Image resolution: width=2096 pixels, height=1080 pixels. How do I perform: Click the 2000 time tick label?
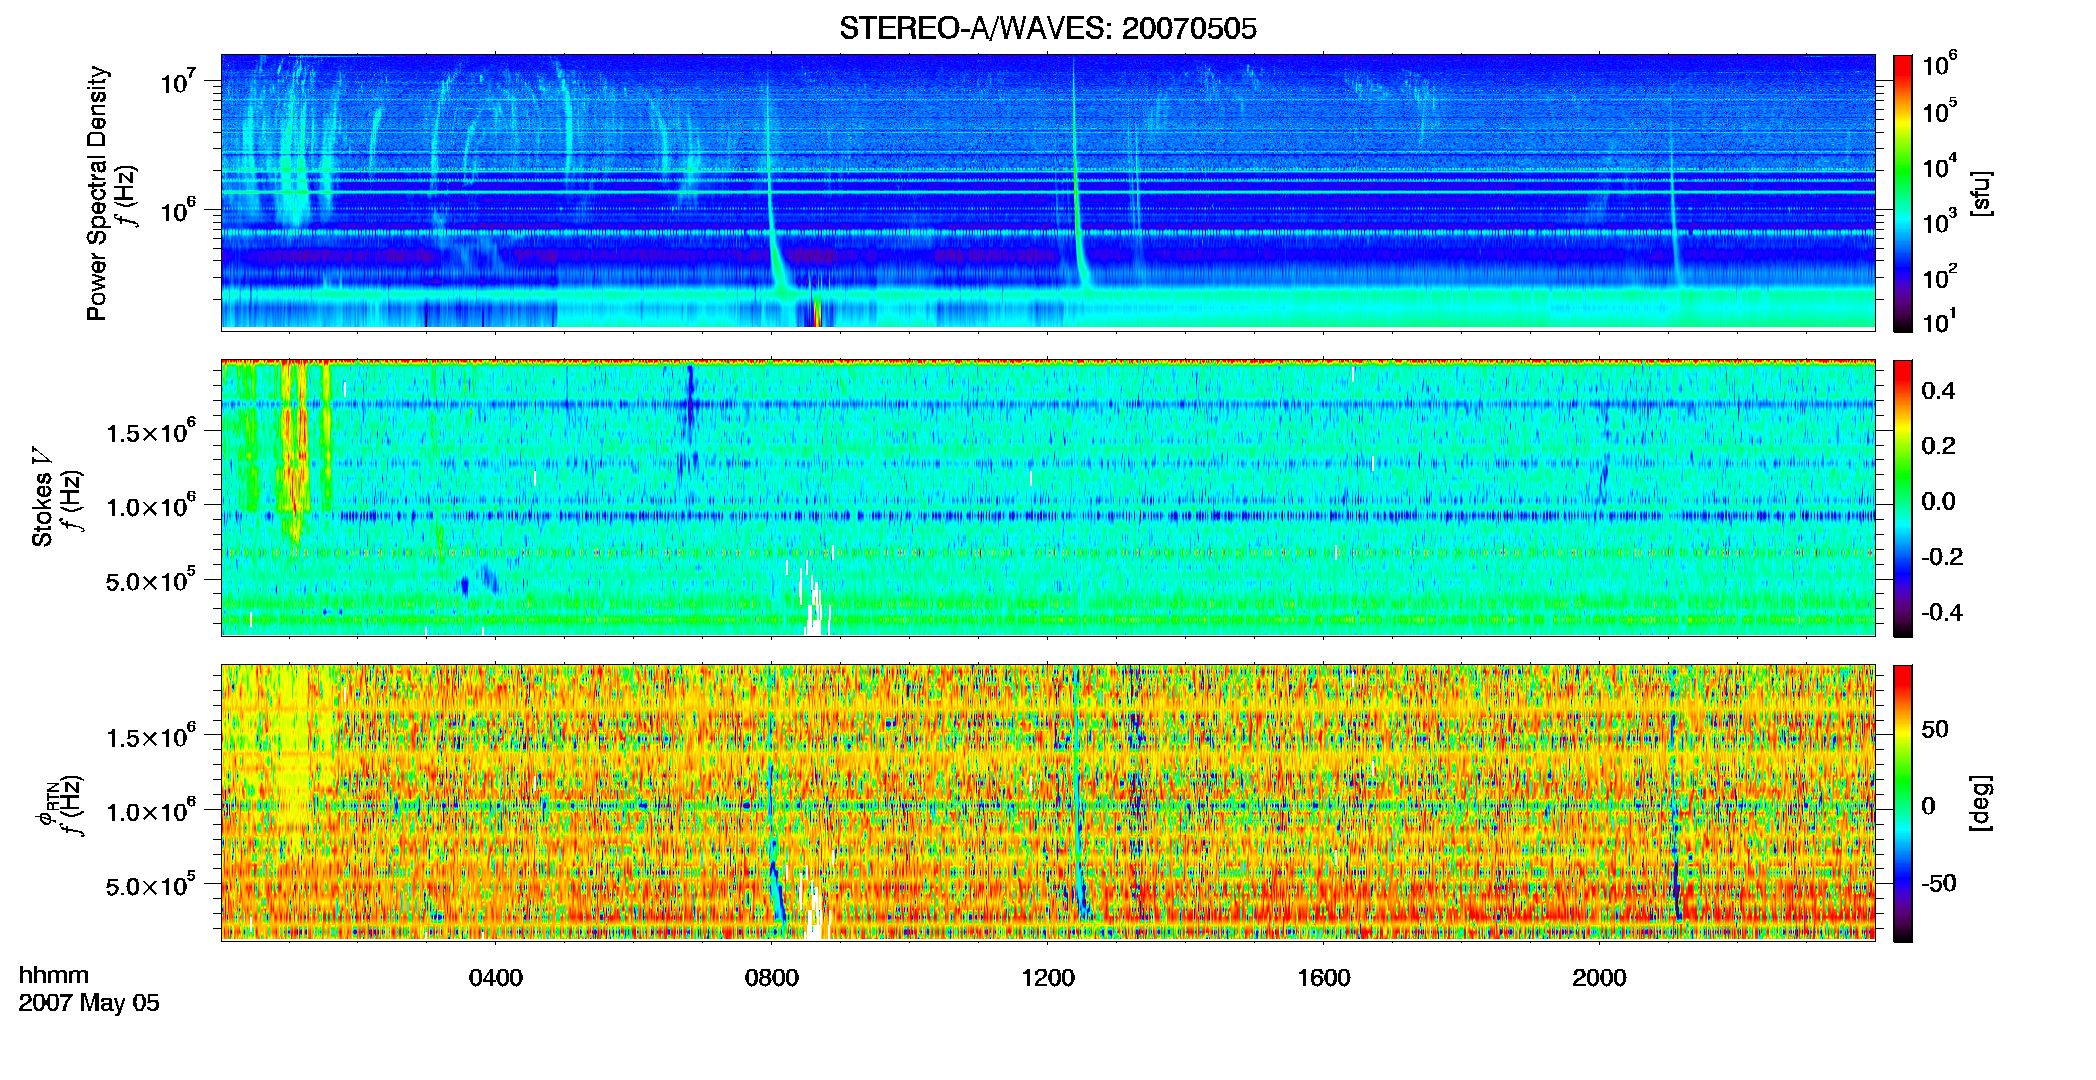(1599, 978)
